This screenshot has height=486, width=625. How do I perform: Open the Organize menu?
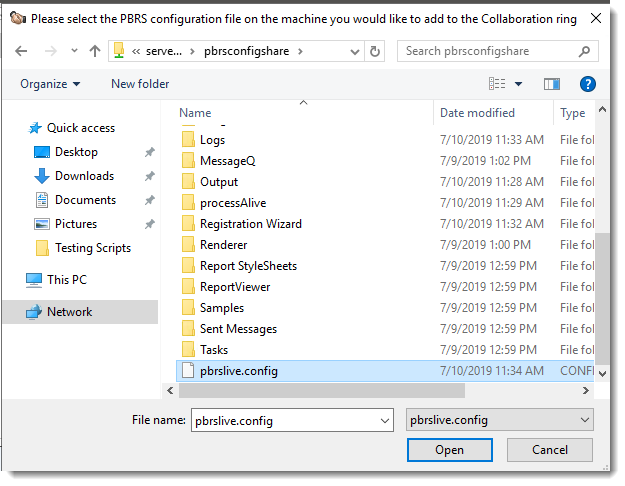pyautogui.click(x=50, y=84)
